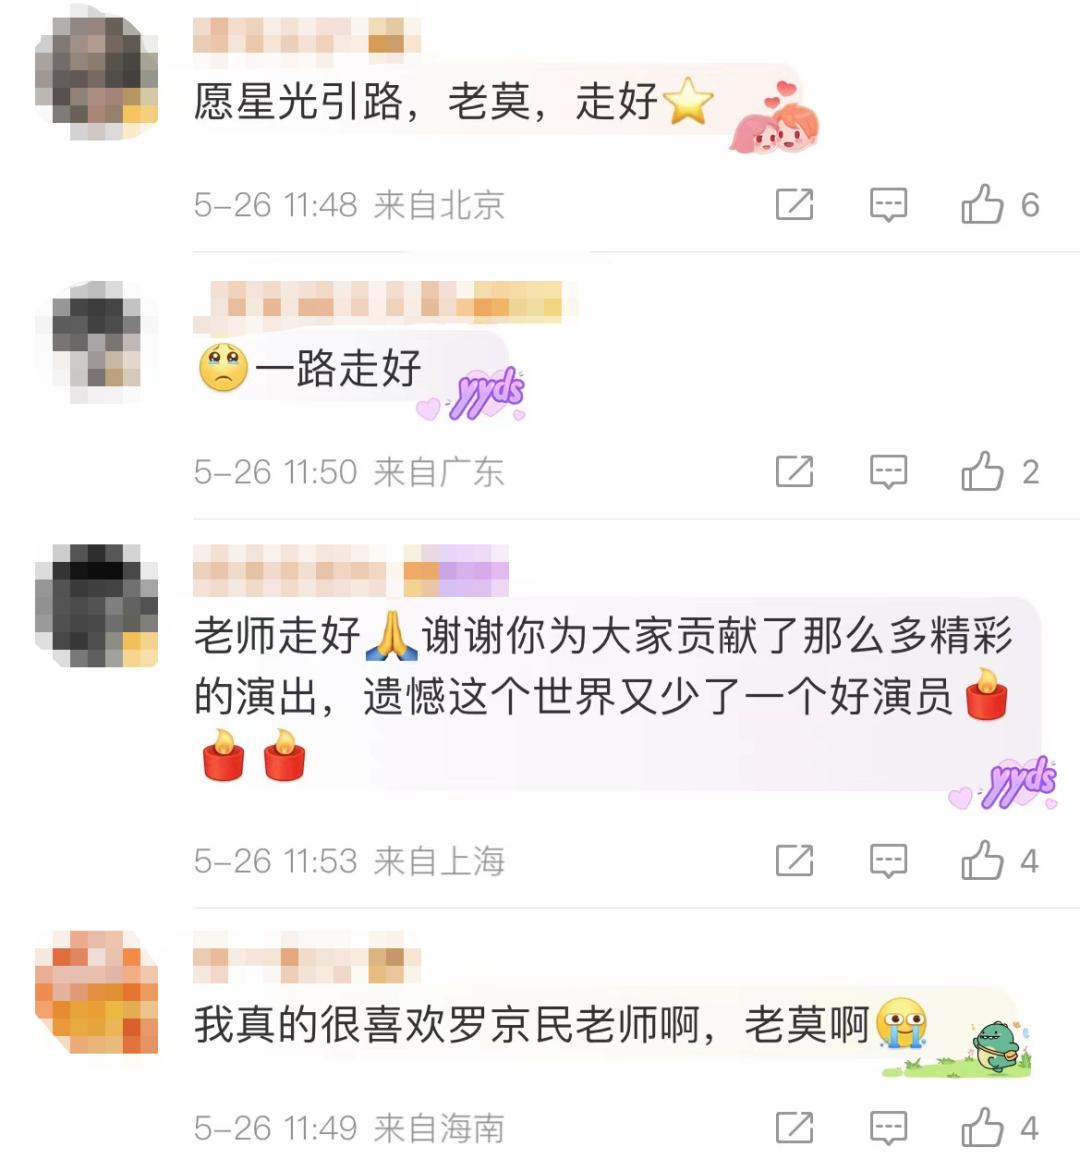The image size is (1080, 1159).
Task: Reply to the comment posted from 海南
Action: click(888, 1128)
